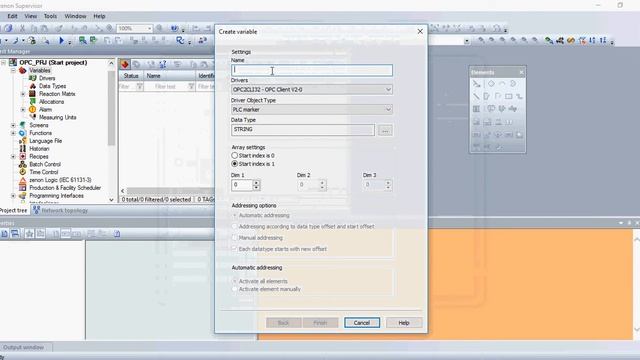The width and height of the screenshot is (640, 360).
Task: Click the Name input field
Action: 312,70
